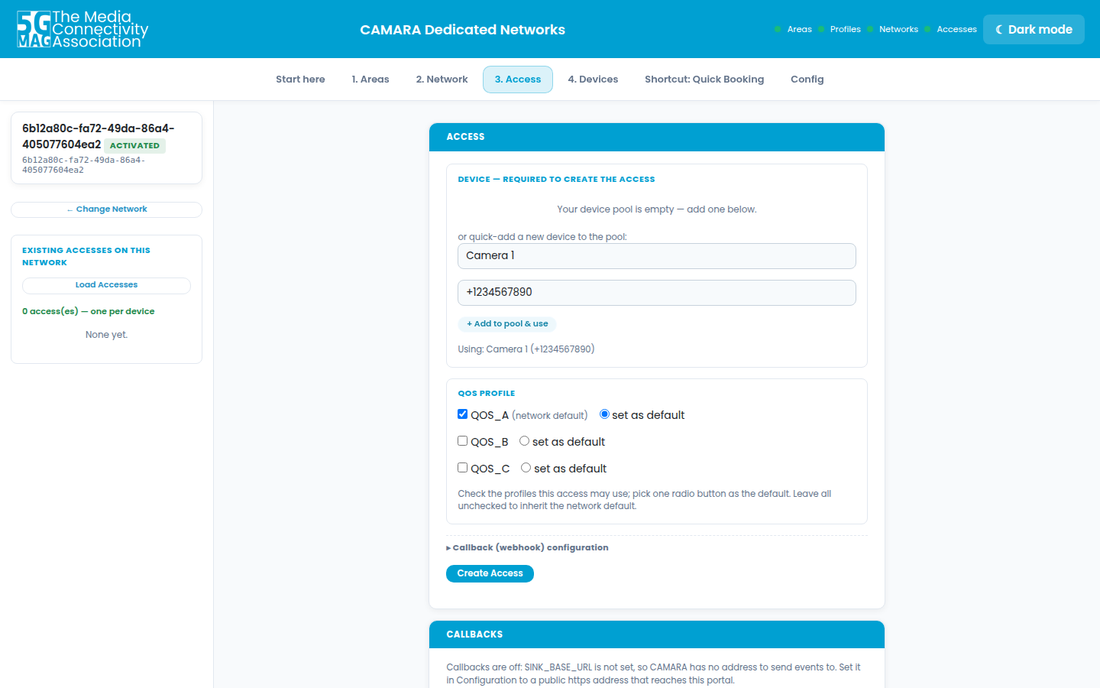Set QOS_B as default radio button

[524, 441]
